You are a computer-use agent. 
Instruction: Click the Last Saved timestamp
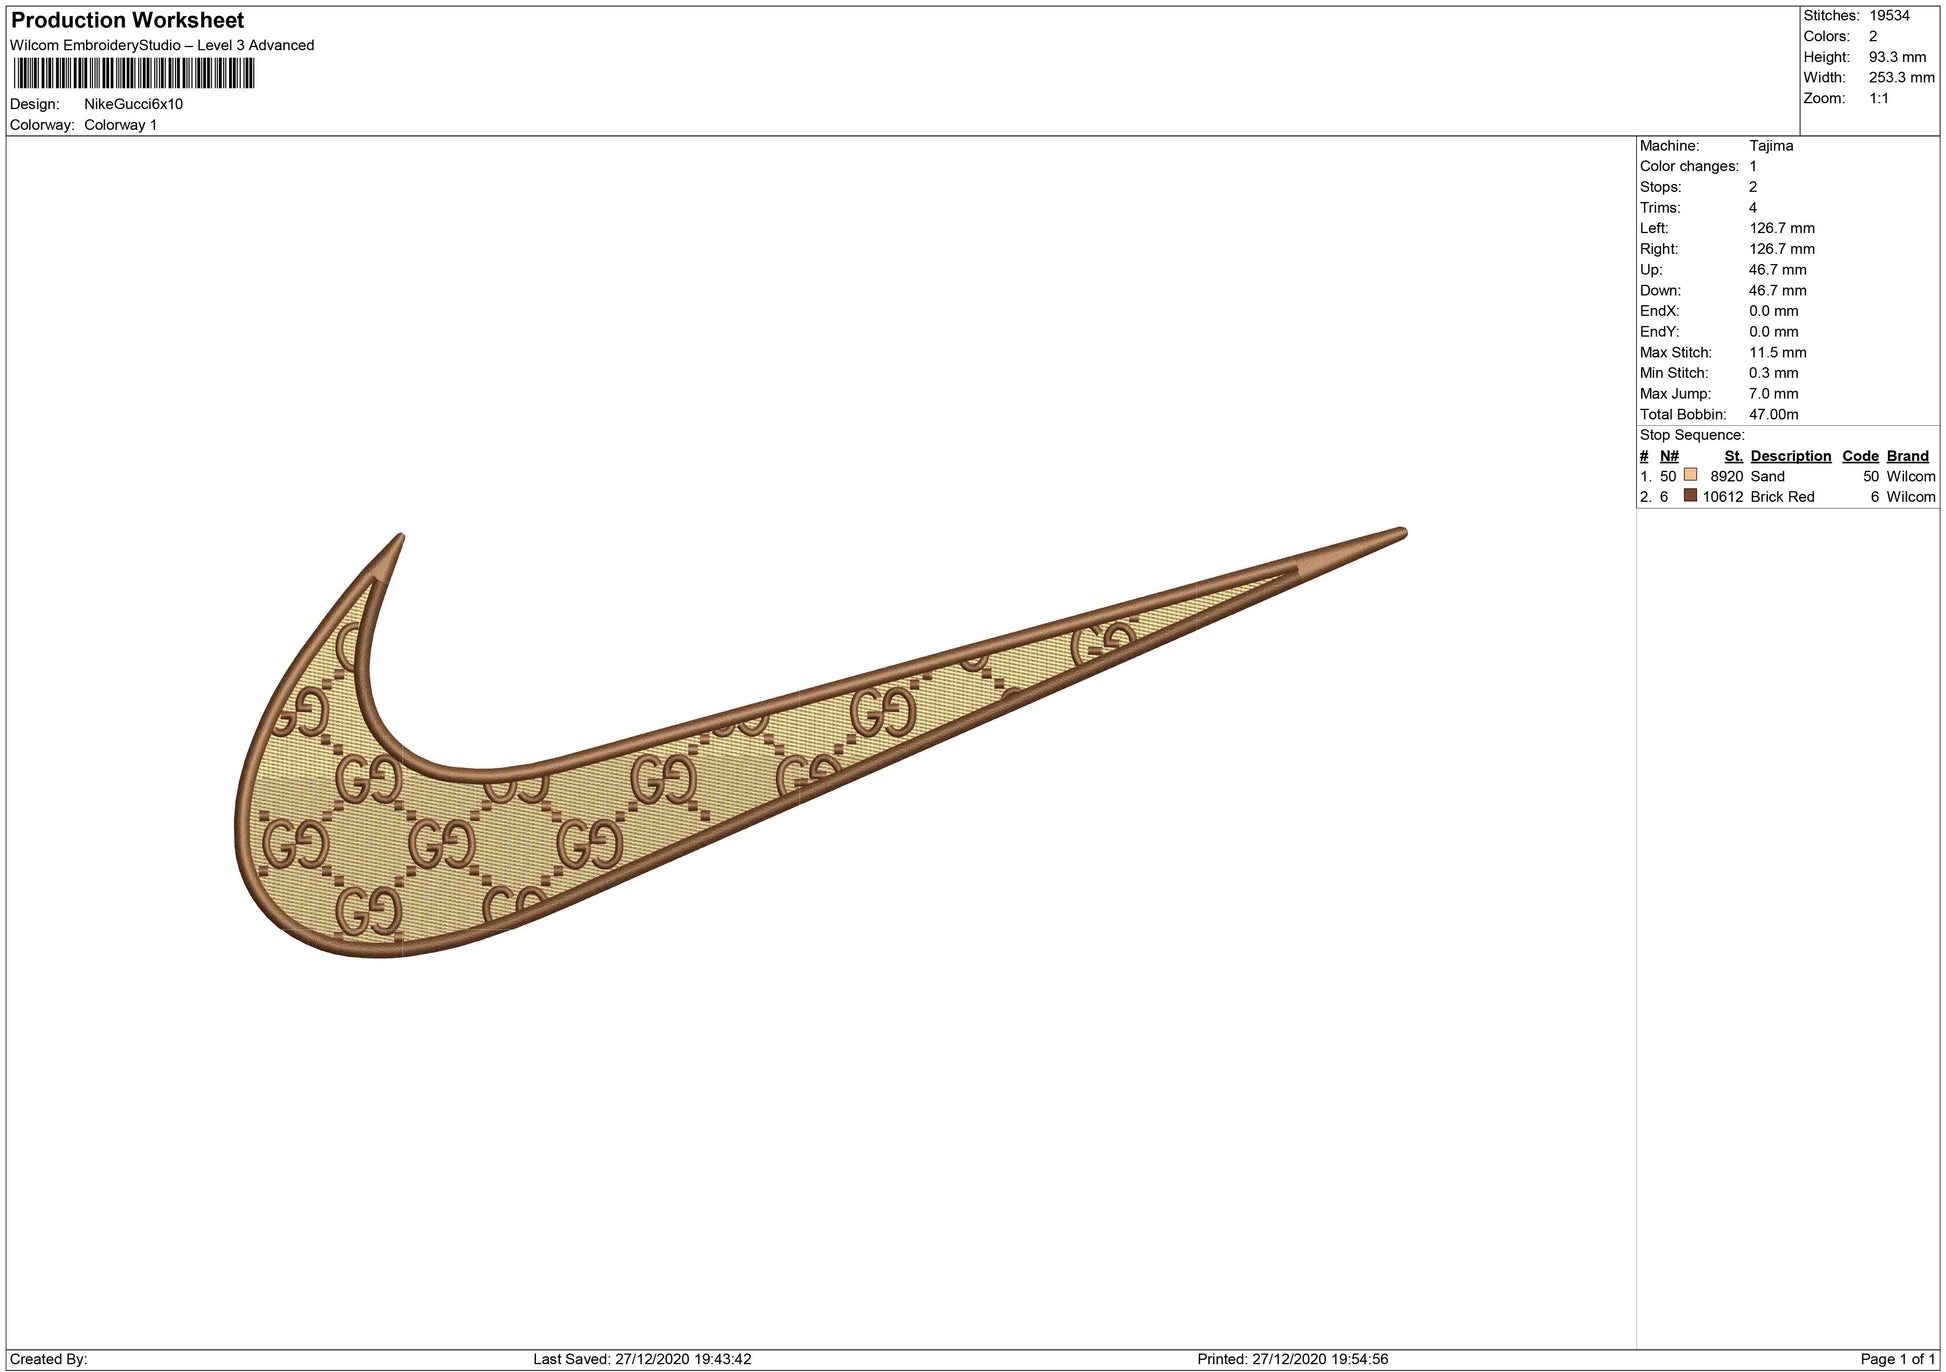(x=642, y=1359)
